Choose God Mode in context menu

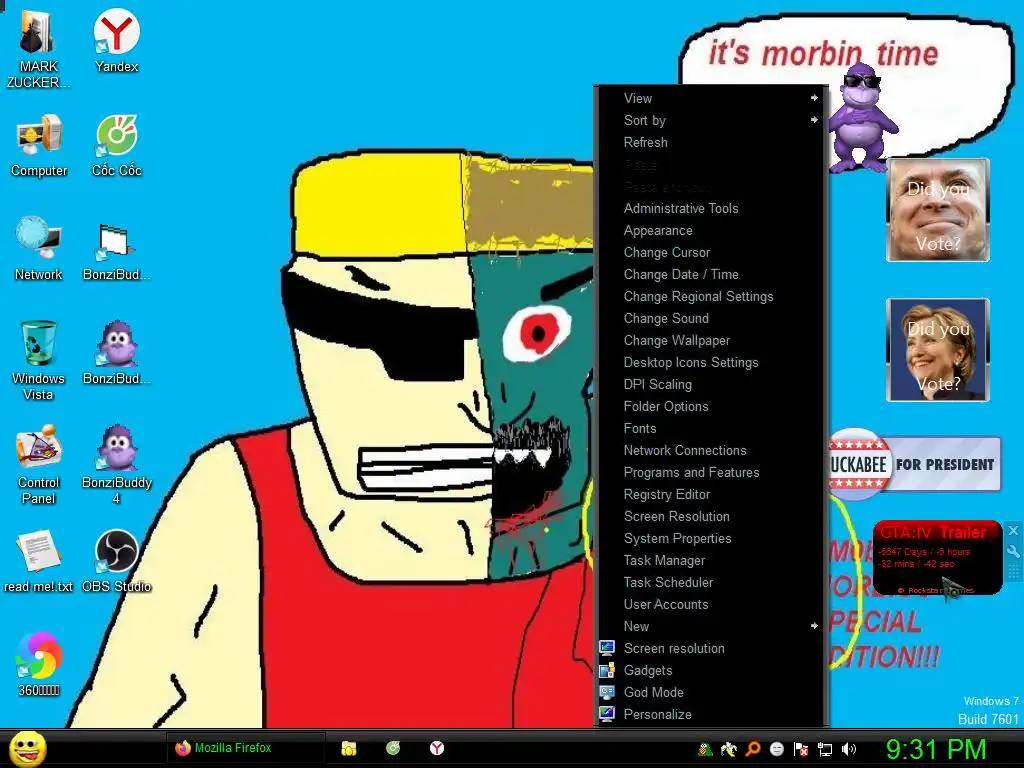(712, 692)
